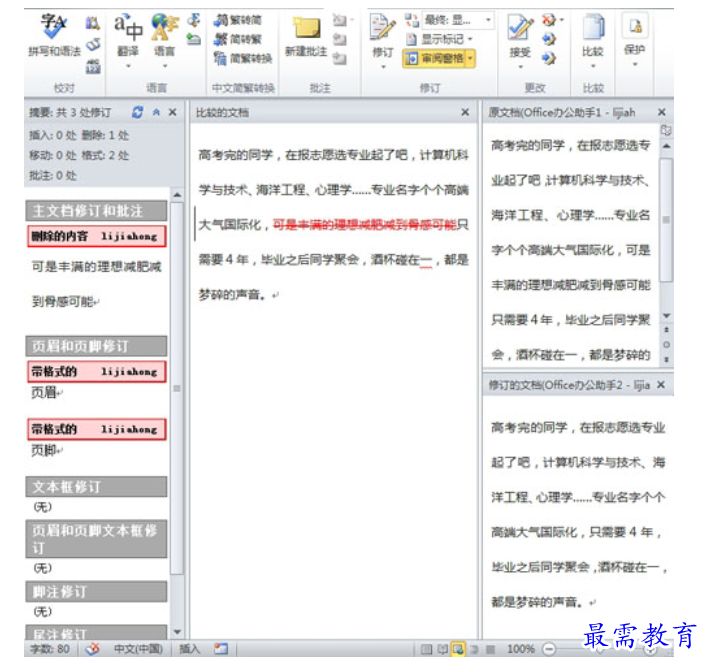
Task: Switch to full-screen reading view icon
Action: click(x=442, y=649)
